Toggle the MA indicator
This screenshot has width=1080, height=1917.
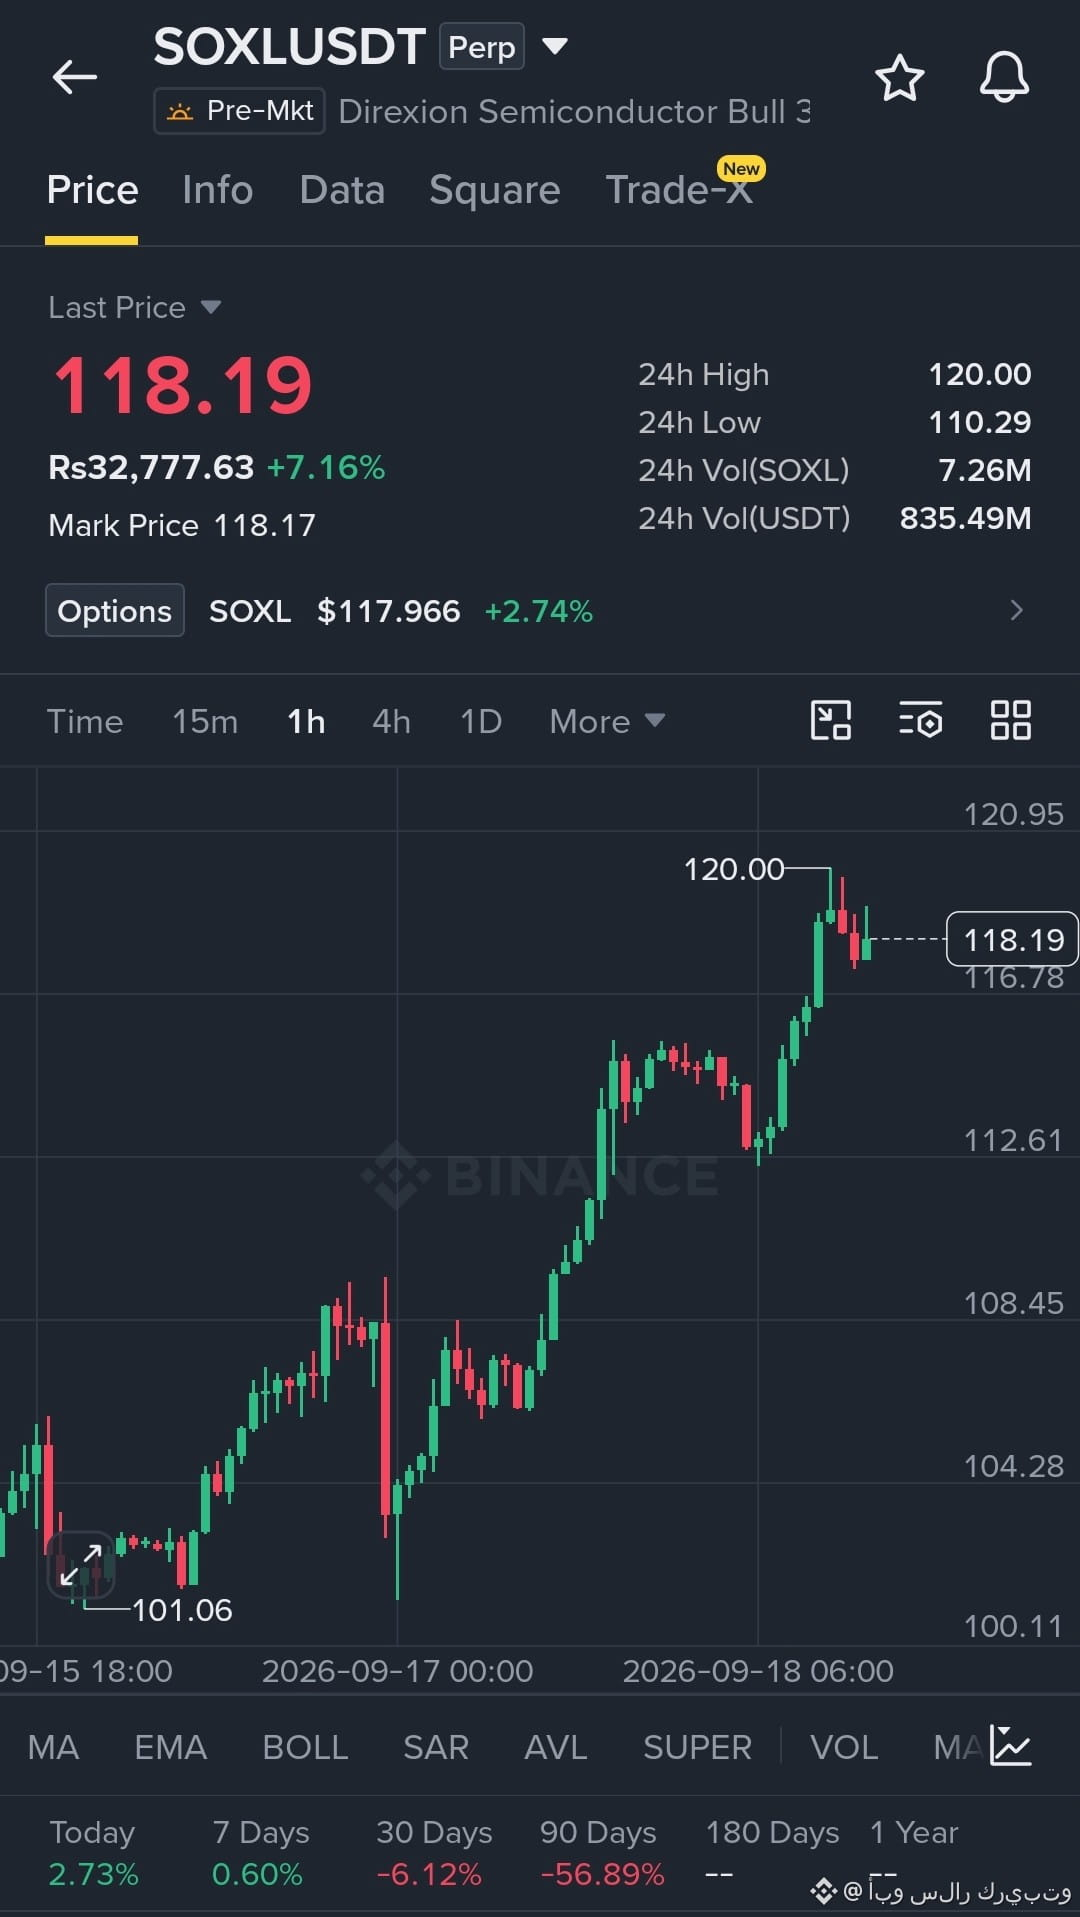coord(53,1747)
